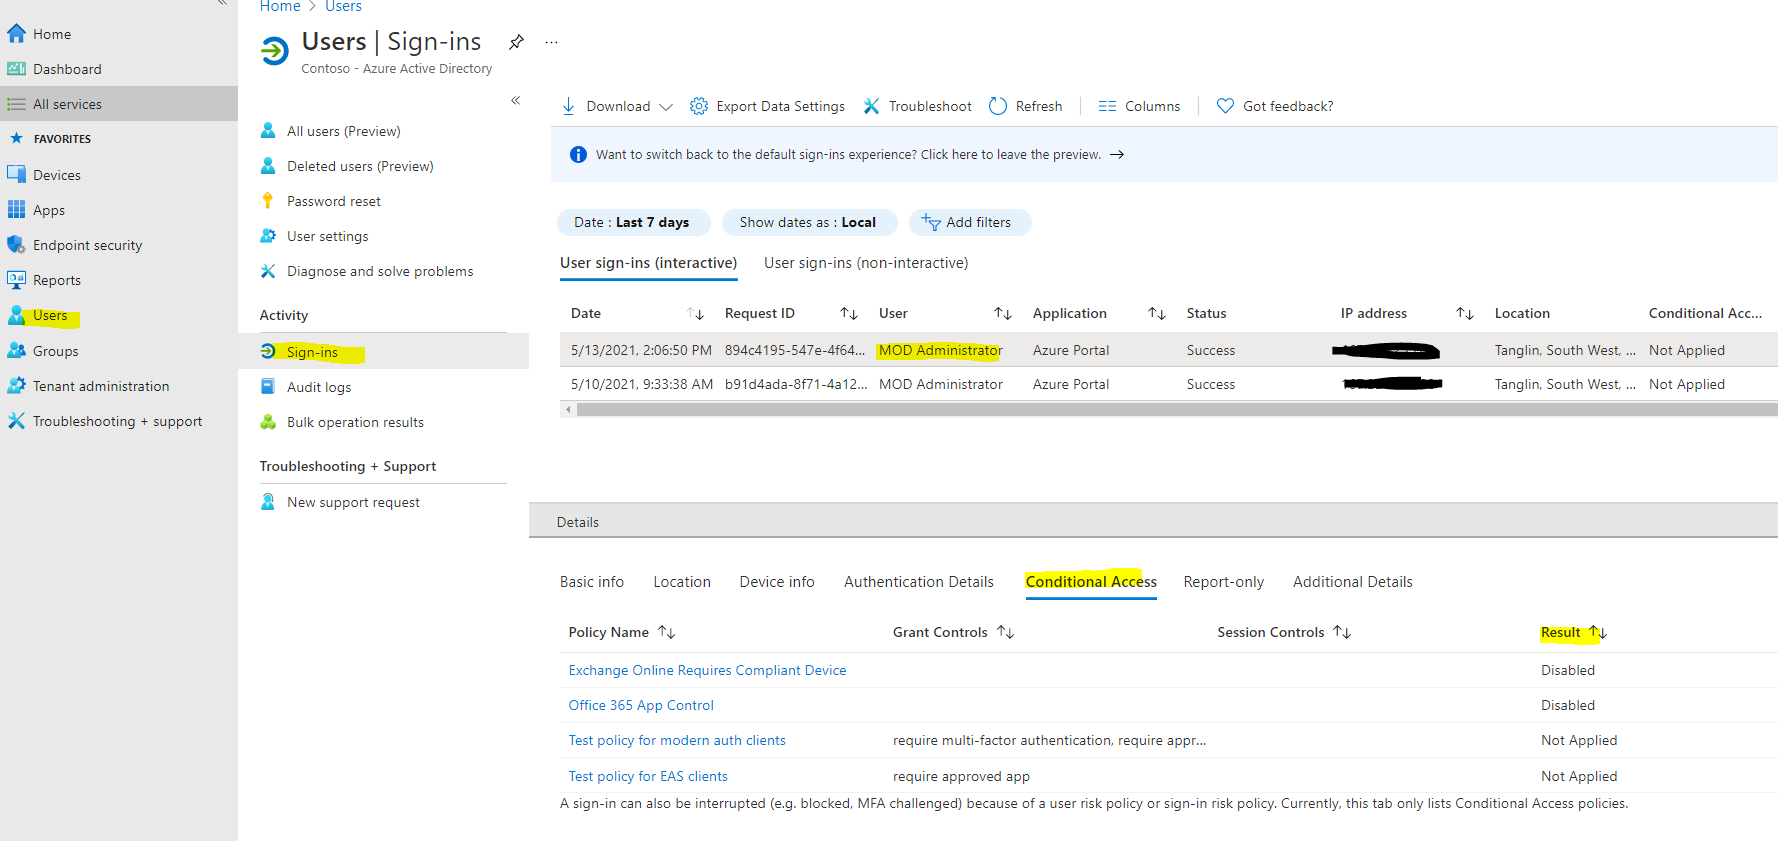
Task: Sort policies by Session Controls arrows
Action: pos(1342,632)
